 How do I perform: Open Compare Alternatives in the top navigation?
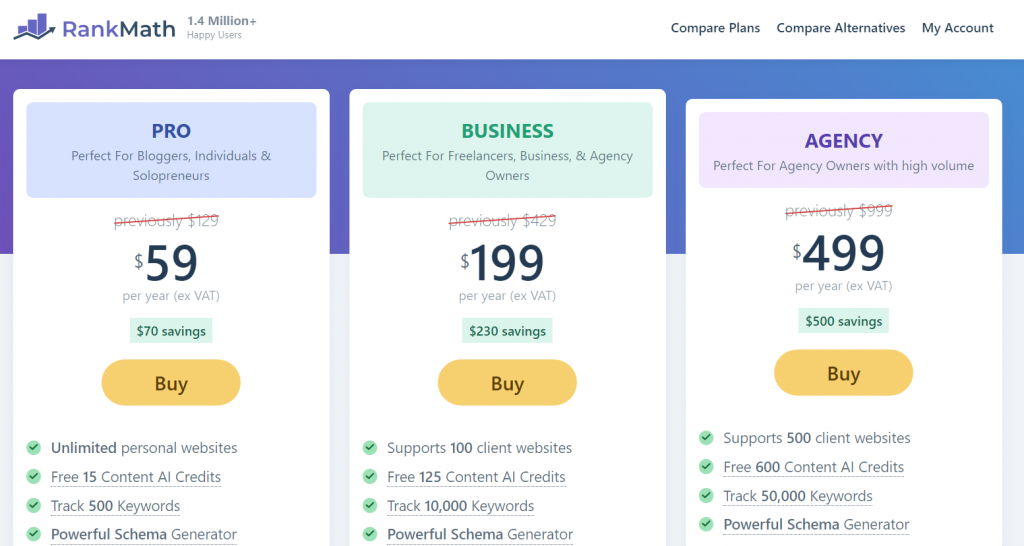(840, 28)
